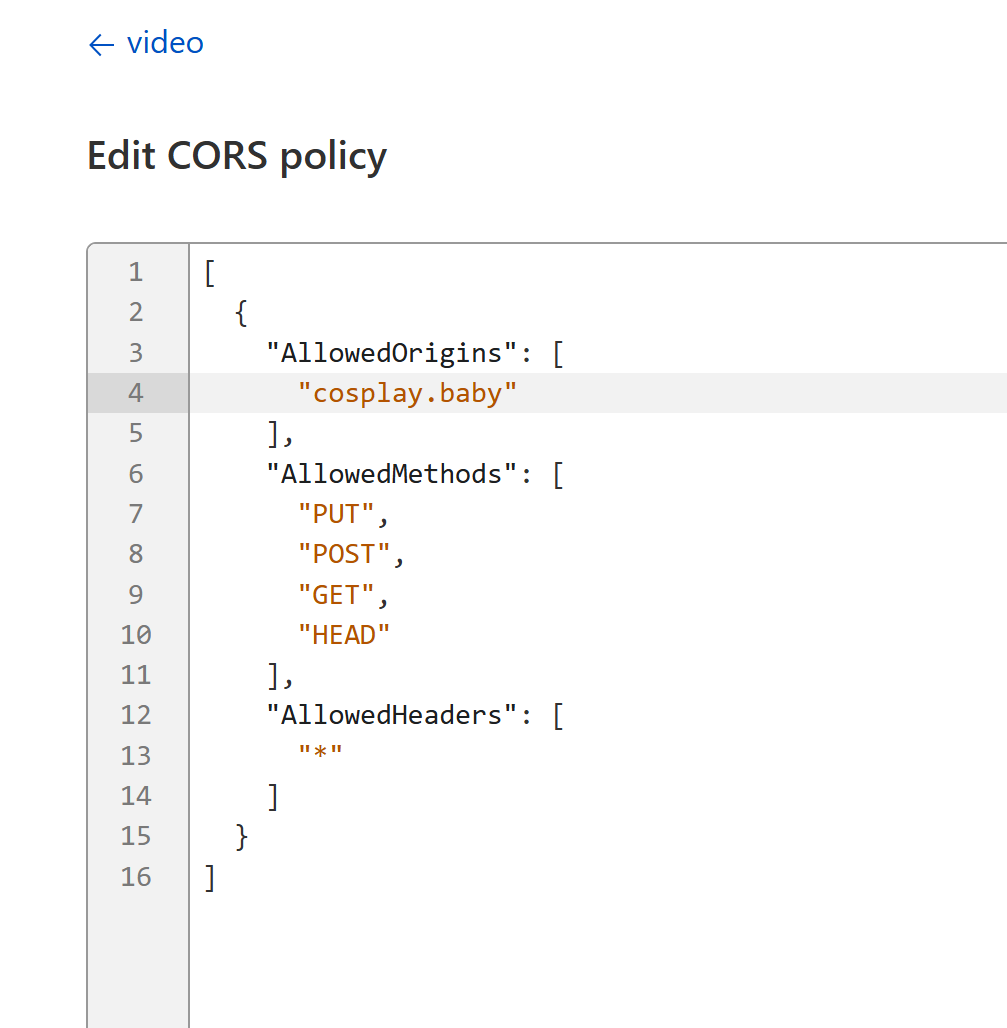Place cursor on the "POST" method
Screen dimensions: 1007x1028
click(344, 554)
